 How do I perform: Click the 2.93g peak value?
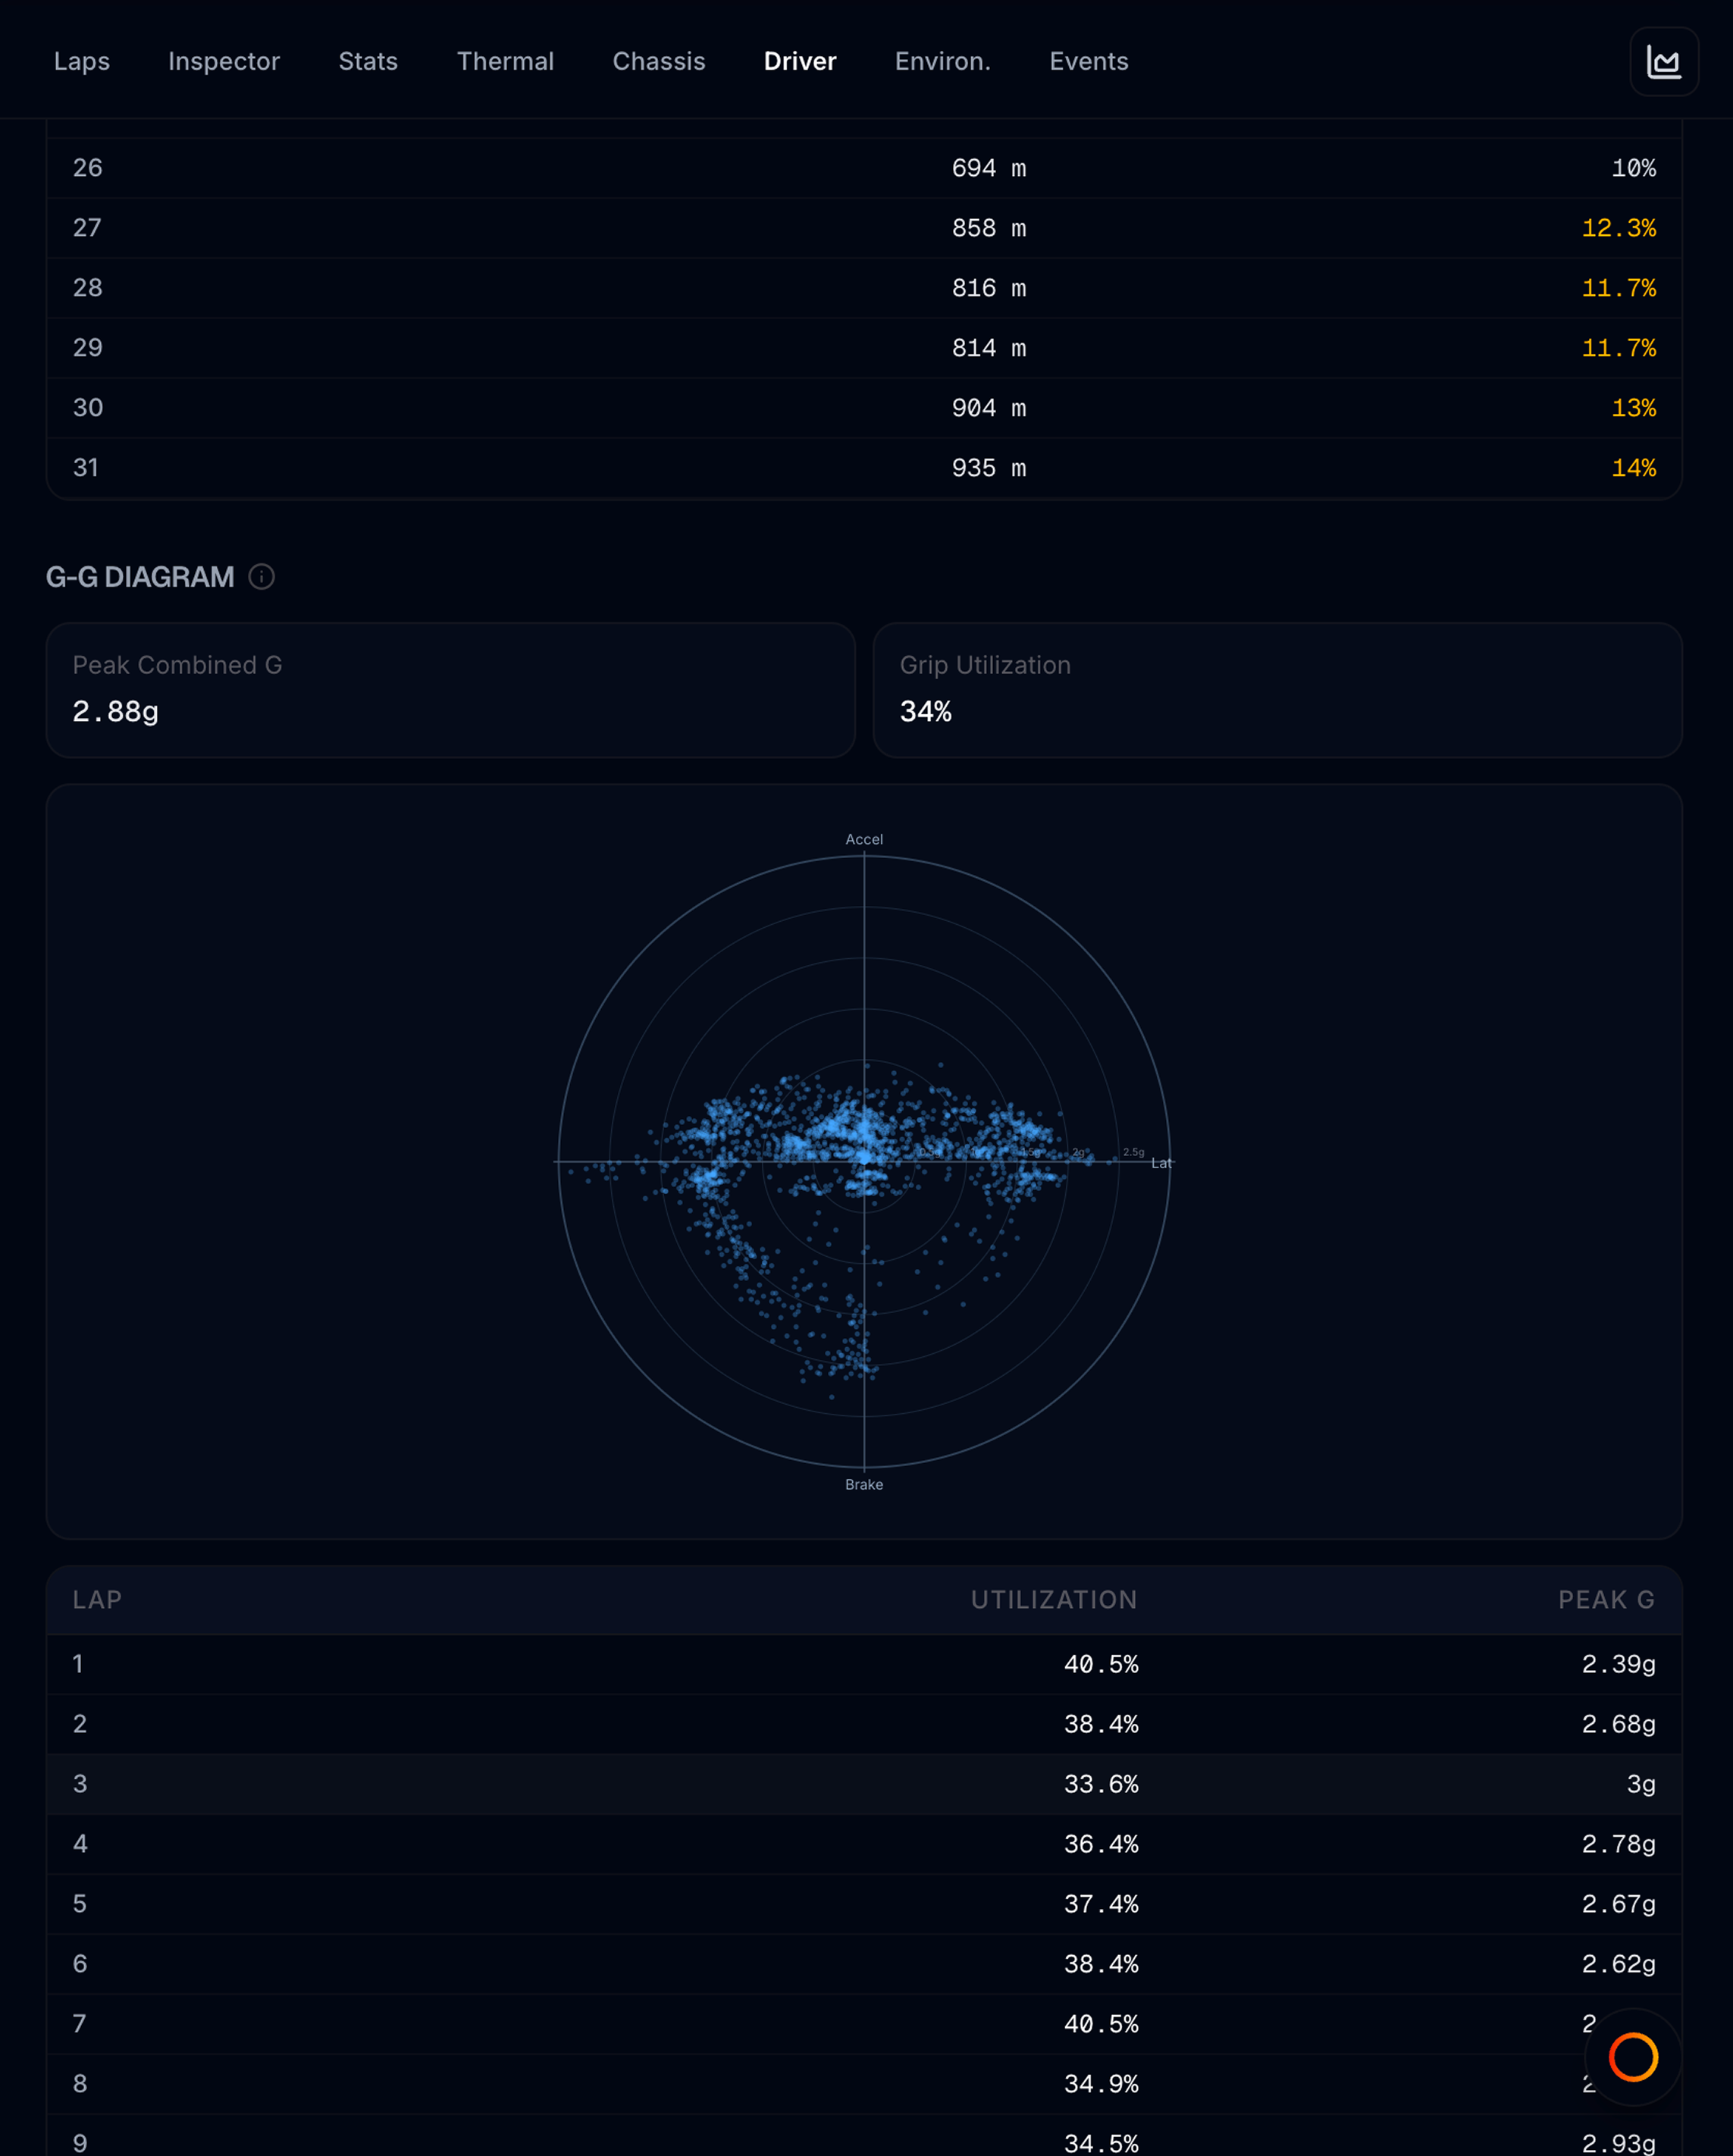[x=1618, y=2144]
